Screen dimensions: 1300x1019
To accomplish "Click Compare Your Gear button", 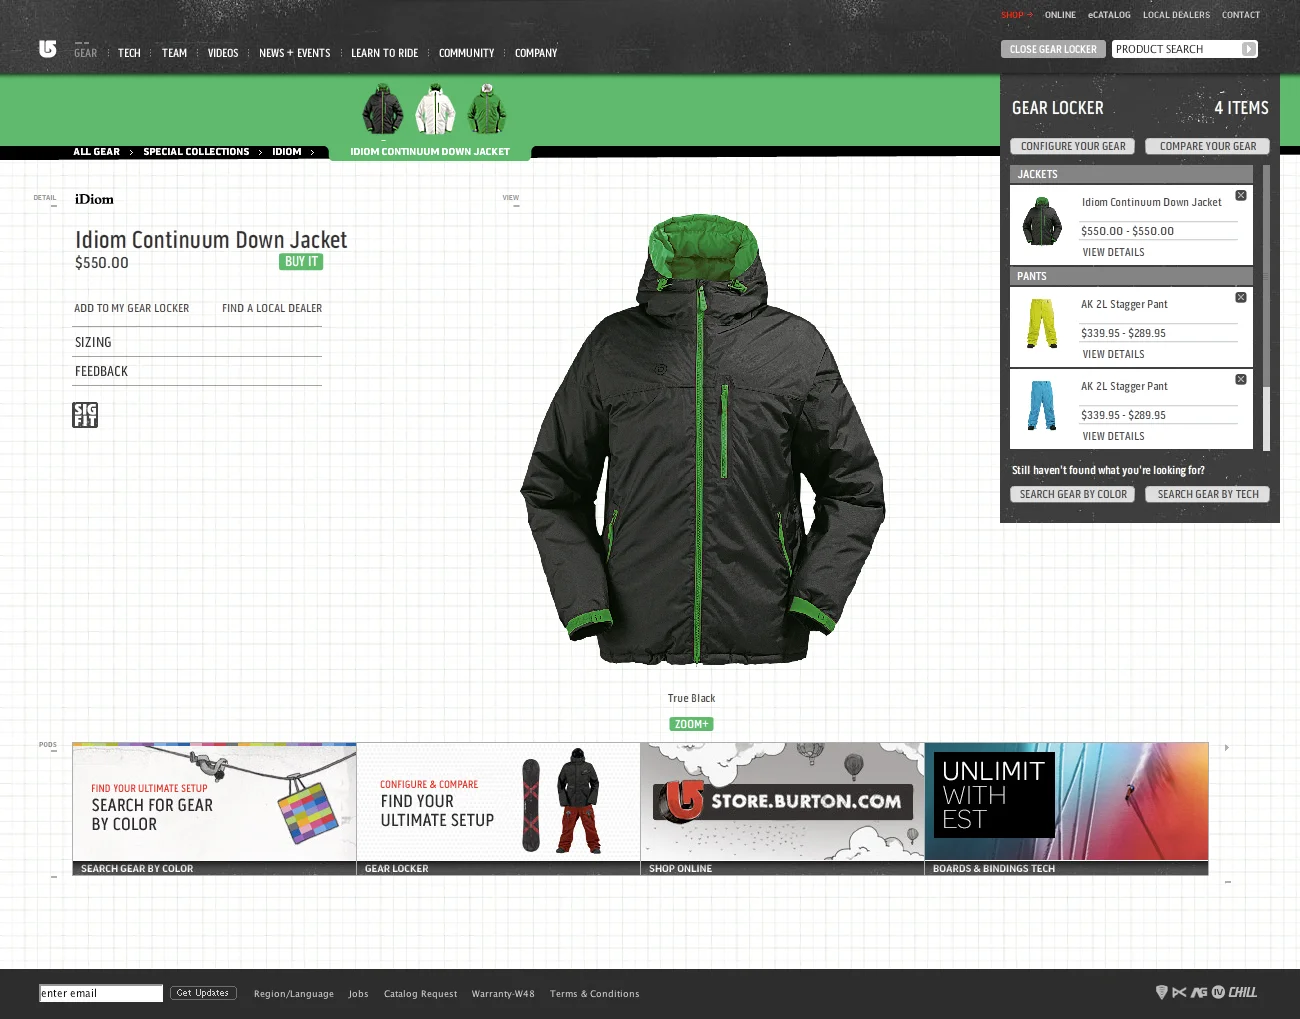I will (x=1207, y=146).
